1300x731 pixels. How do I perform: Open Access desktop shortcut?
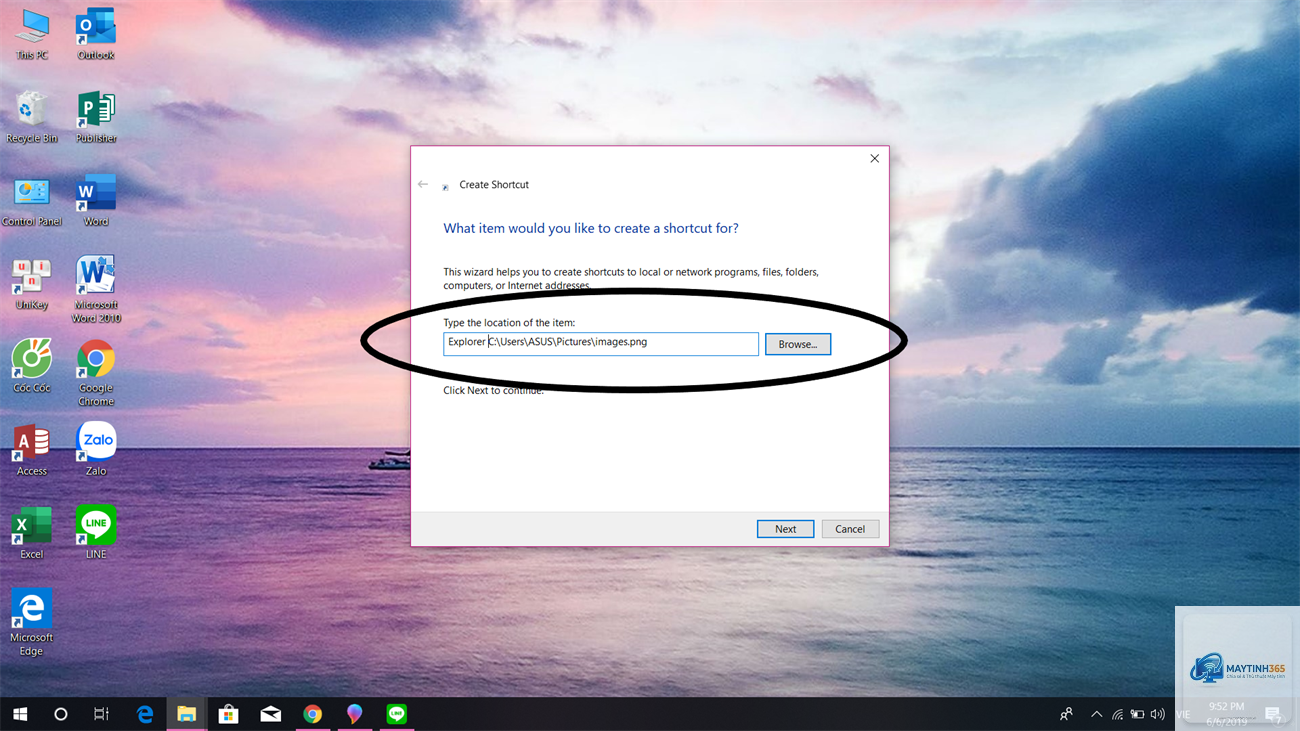coord(32,450)
